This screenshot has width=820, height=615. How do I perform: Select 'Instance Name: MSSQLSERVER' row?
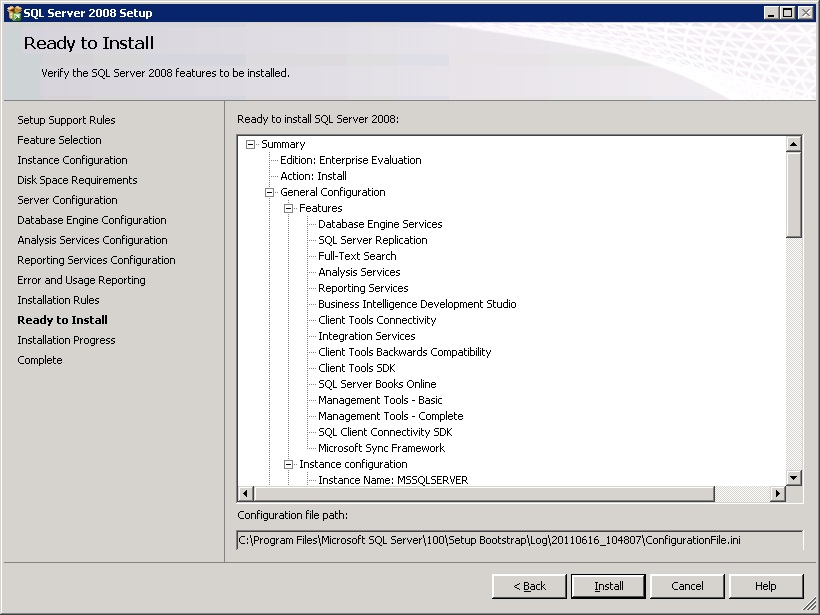pos(393,481)
